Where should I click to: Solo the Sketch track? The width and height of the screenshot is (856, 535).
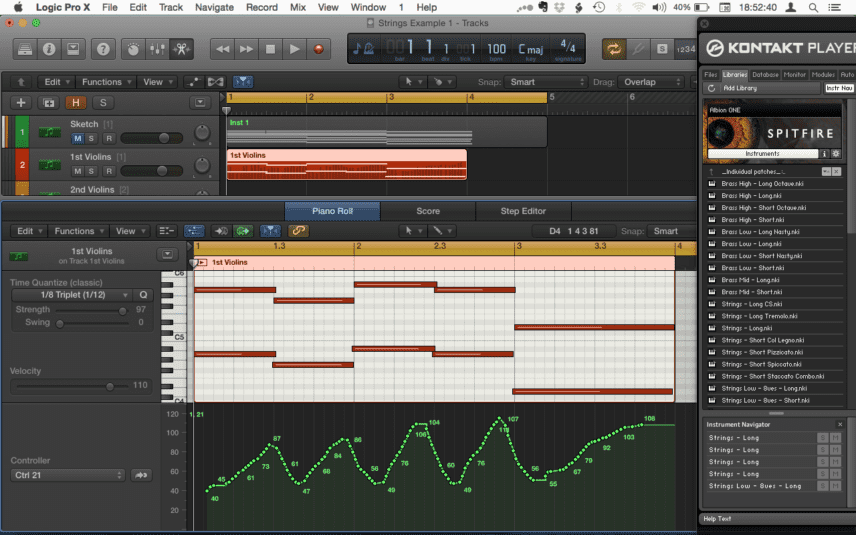[x=91, y=139]
